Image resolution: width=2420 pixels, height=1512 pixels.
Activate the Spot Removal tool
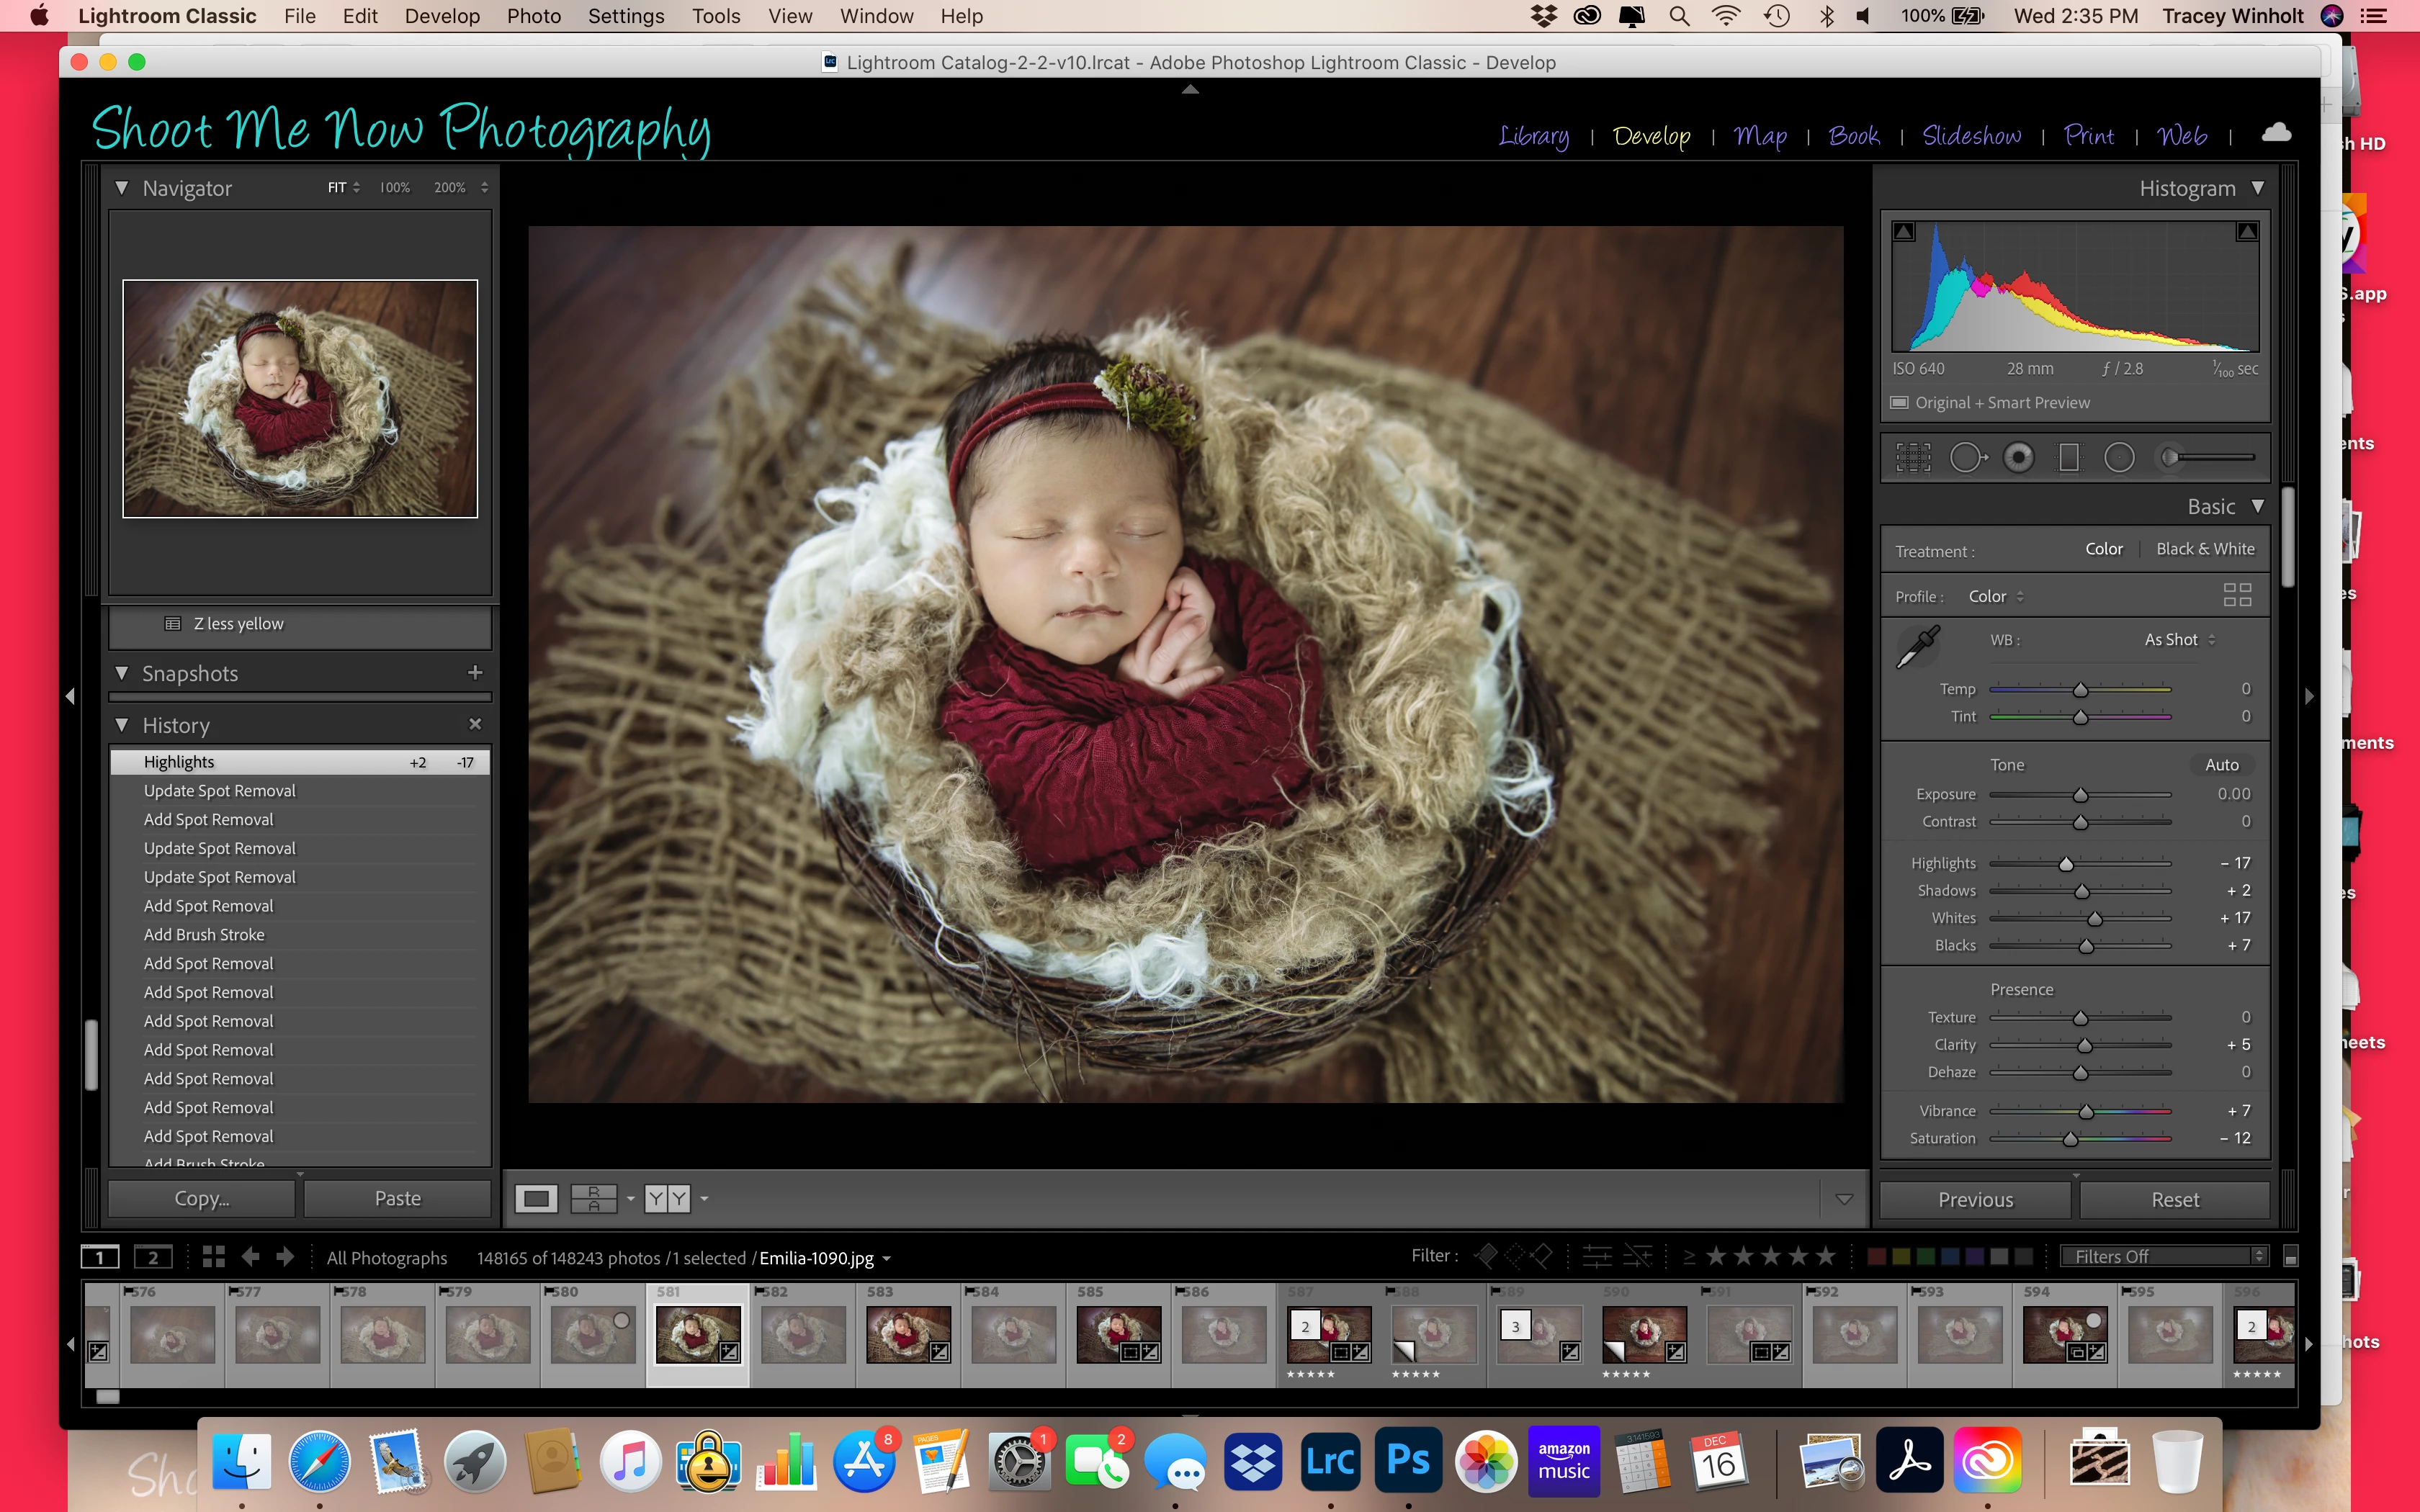(1967, 458)
